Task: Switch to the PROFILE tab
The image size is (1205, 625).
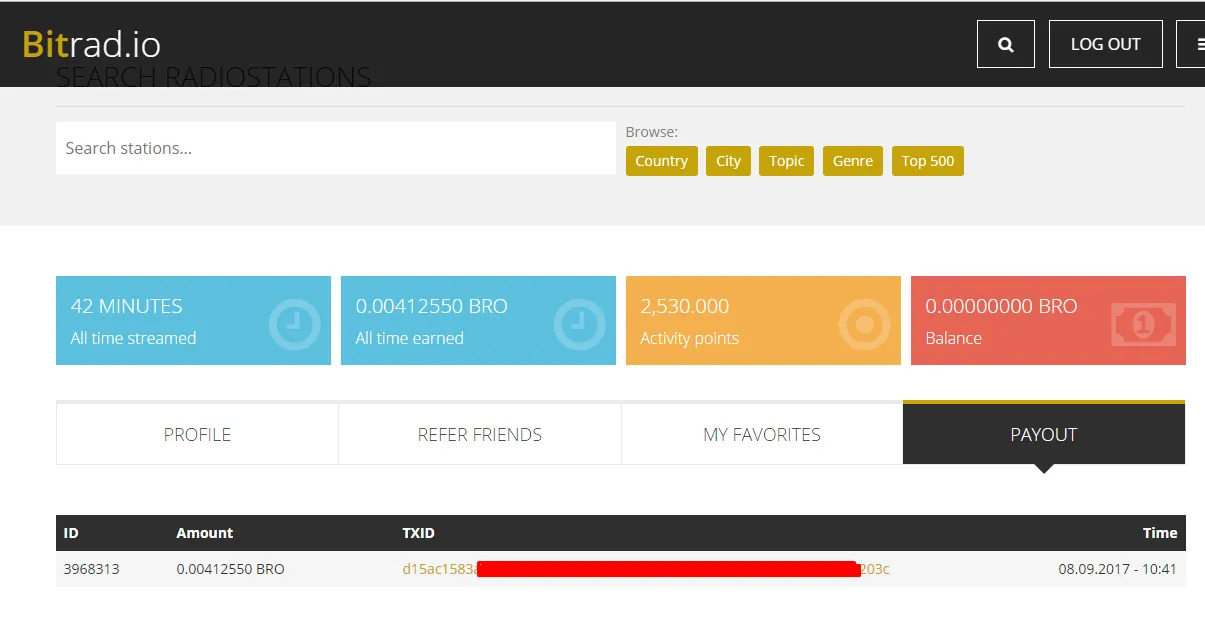Action: [x=197, y=434]
